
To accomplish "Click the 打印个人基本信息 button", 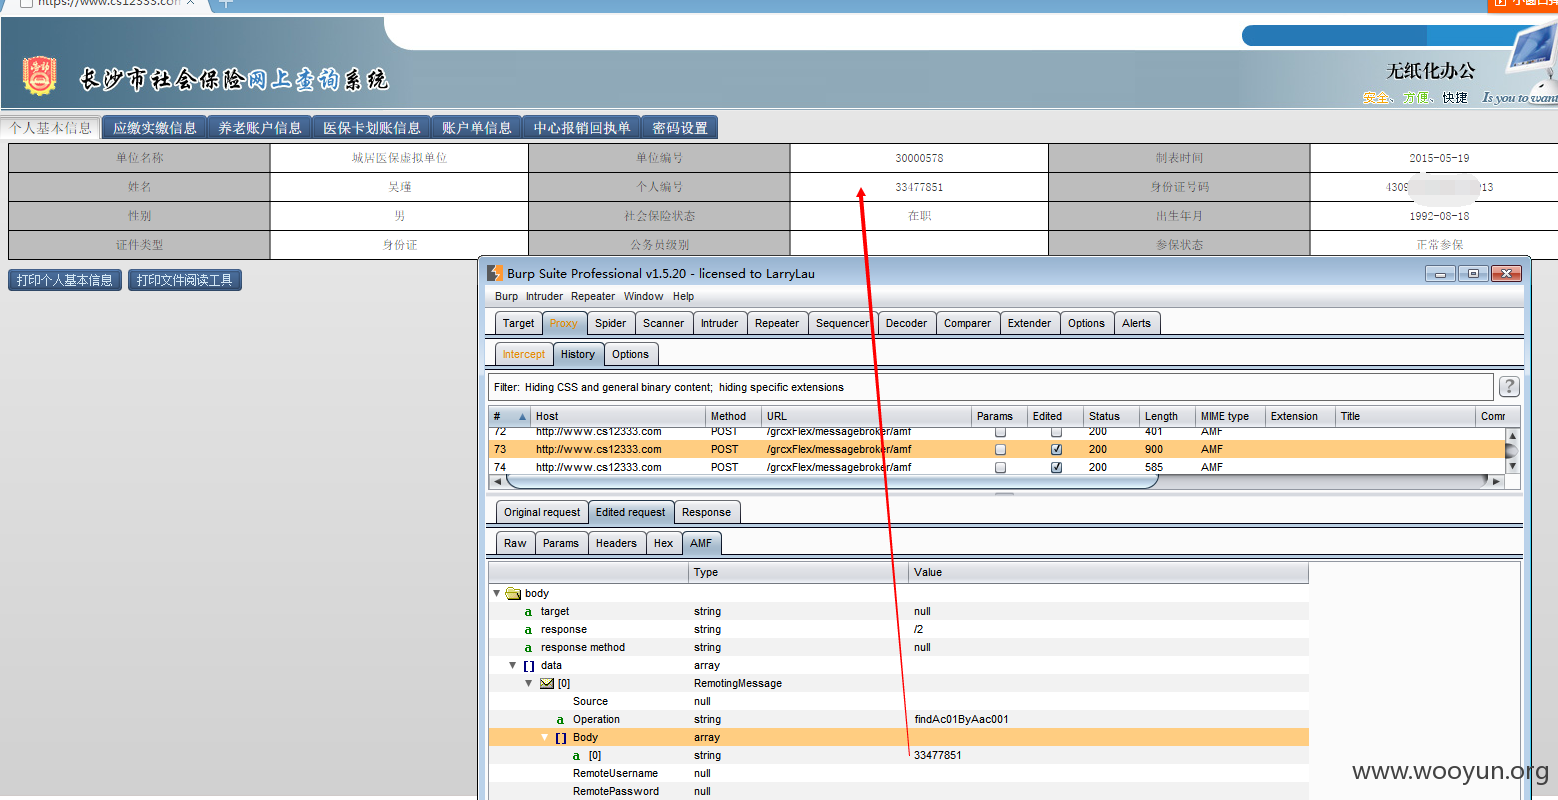I will click(x=65, y=280).
